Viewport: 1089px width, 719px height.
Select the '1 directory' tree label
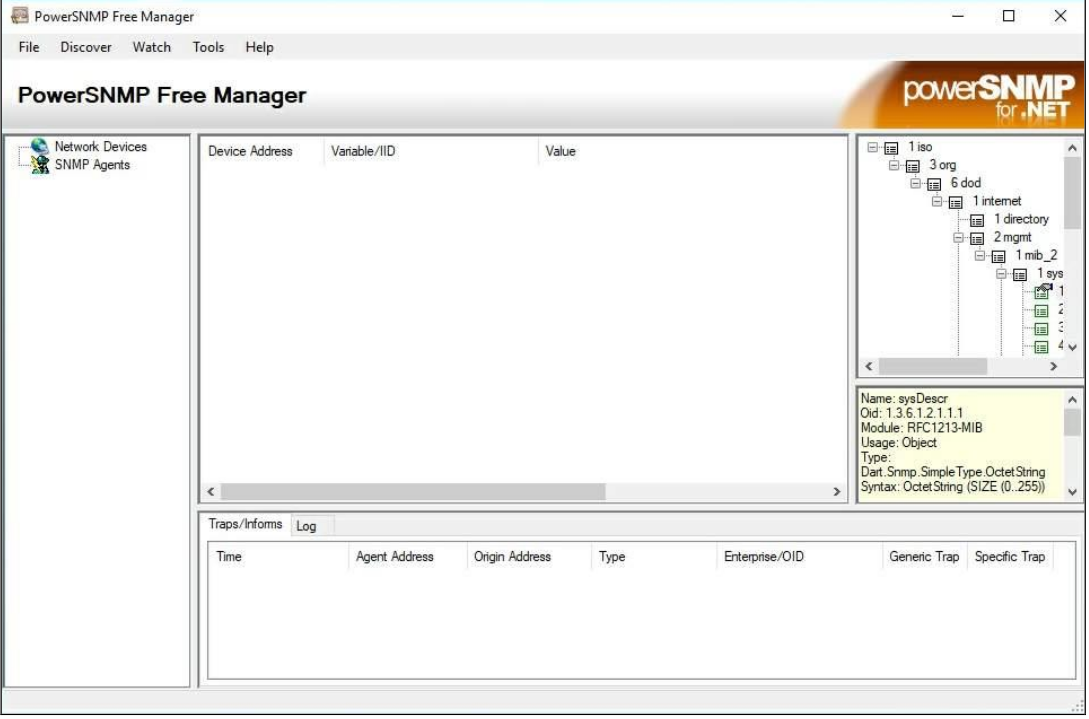(x=1021, y=220)
